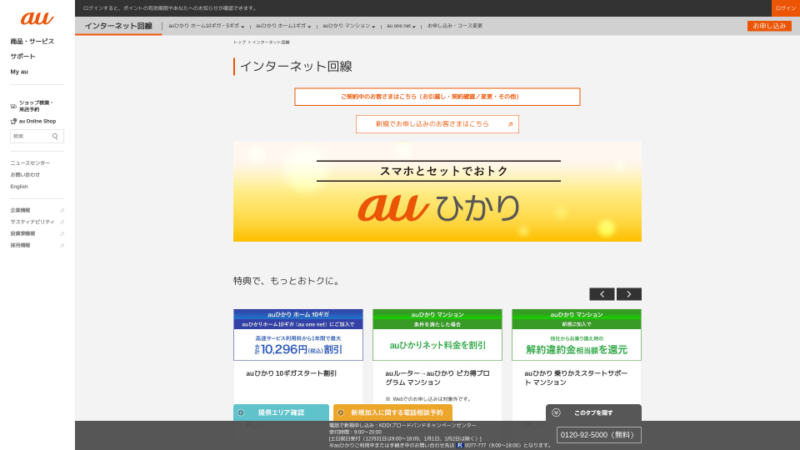Click the ログイン button at top right

click(785, 8)
